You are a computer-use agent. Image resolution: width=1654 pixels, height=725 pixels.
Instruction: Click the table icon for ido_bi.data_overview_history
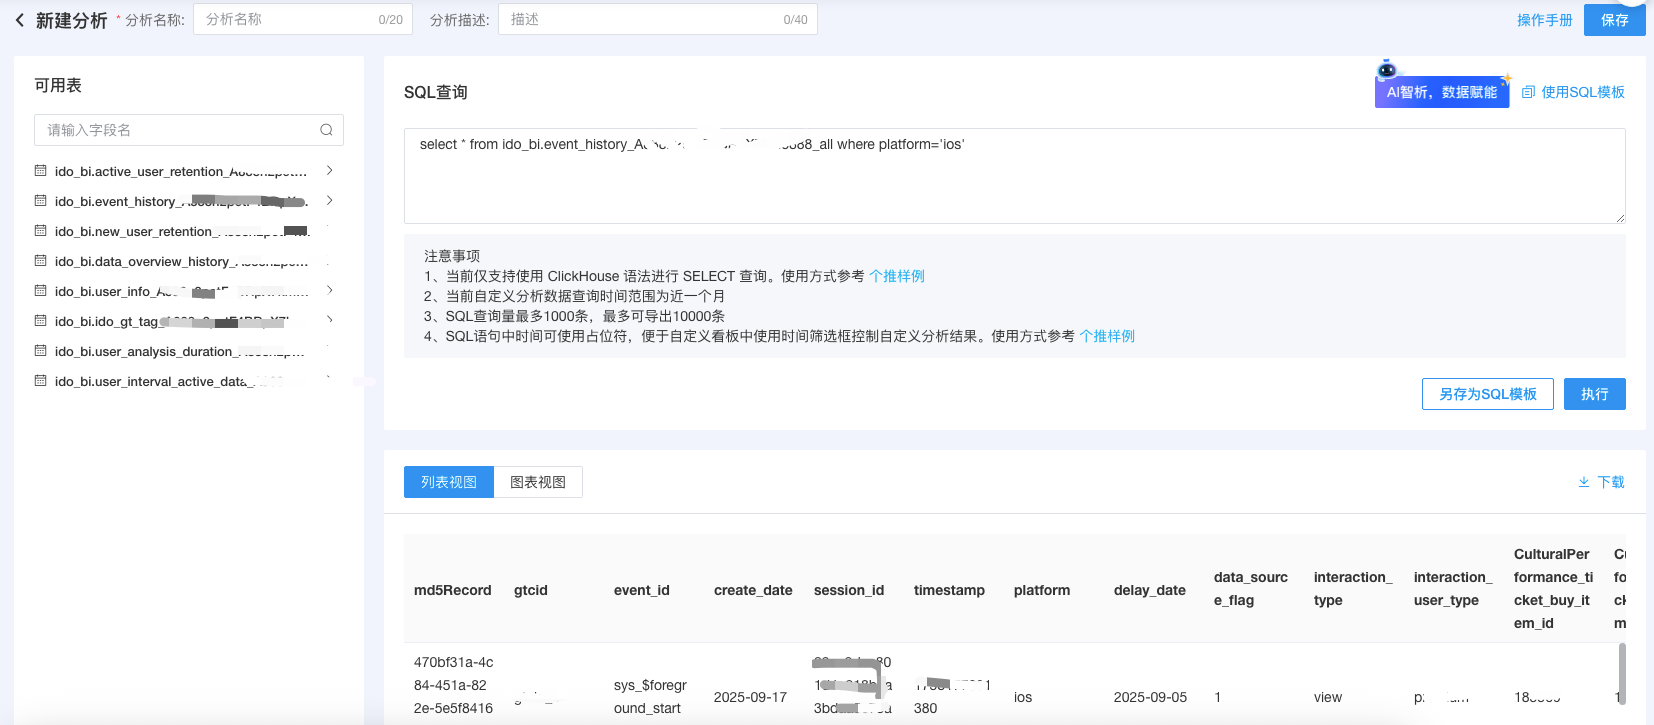click(41, 261)
